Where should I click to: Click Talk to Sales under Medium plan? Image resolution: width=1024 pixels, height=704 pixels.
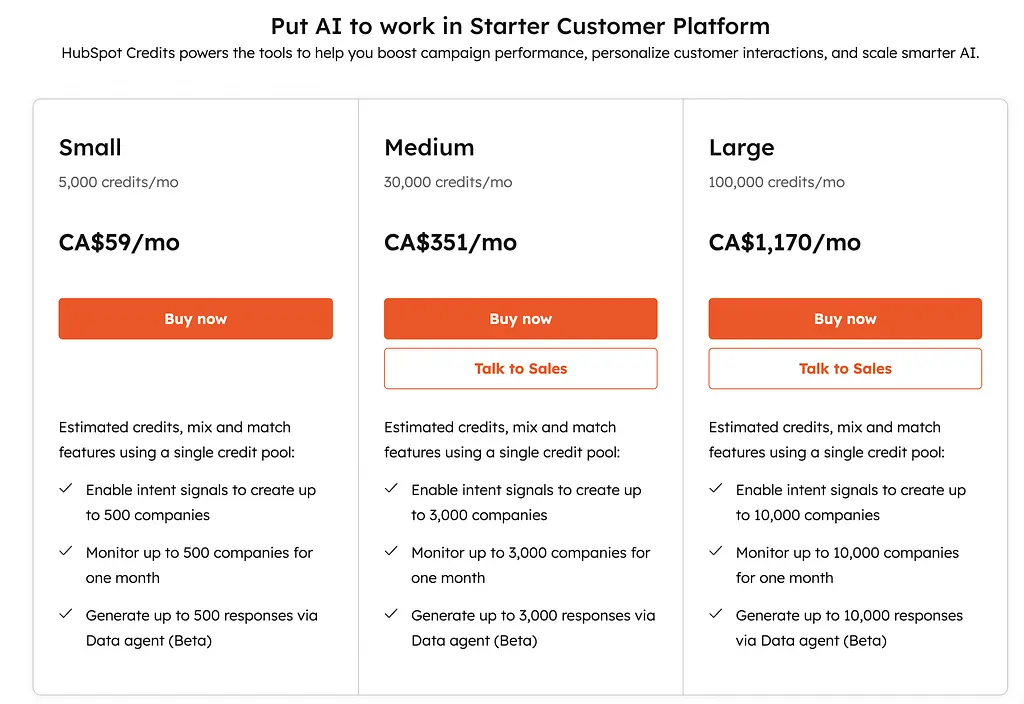click(520, 369)
